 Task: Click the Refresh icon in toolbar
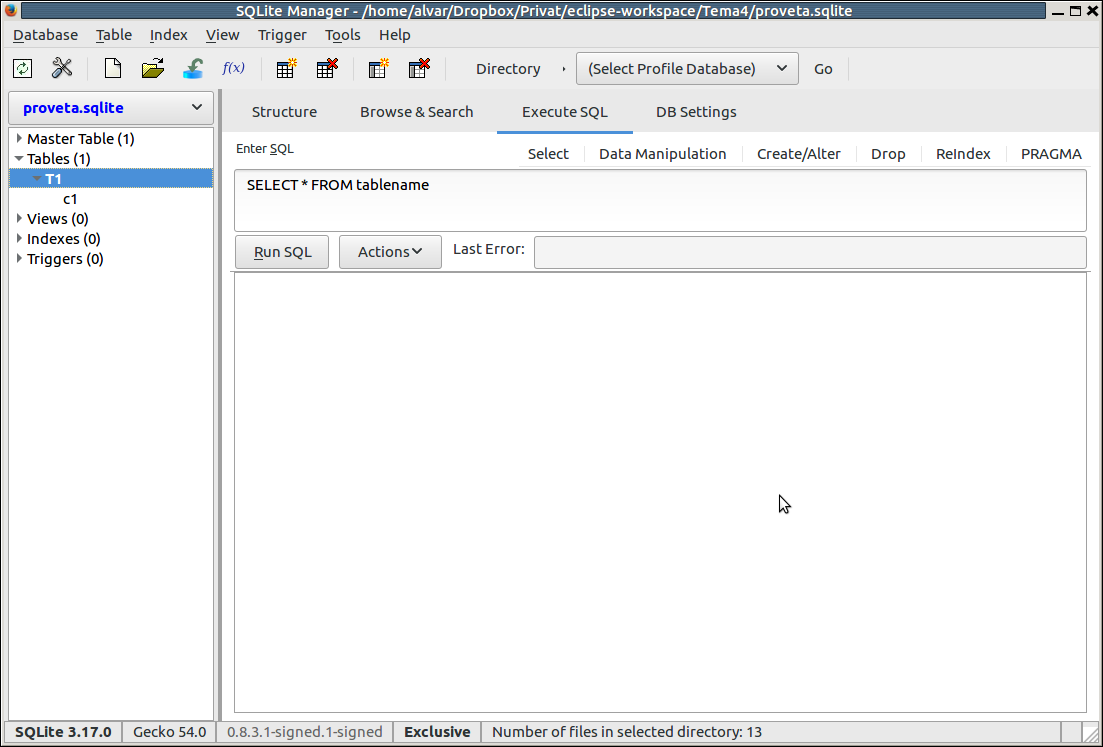pos(22,69)
